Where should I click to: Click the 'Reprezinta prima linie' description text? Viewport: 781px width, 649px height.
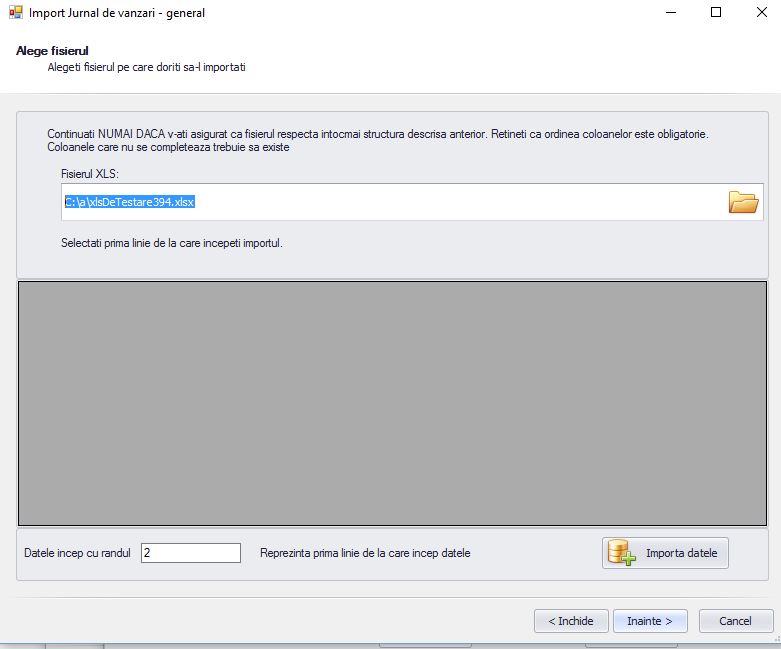click(x=364, y=553)
